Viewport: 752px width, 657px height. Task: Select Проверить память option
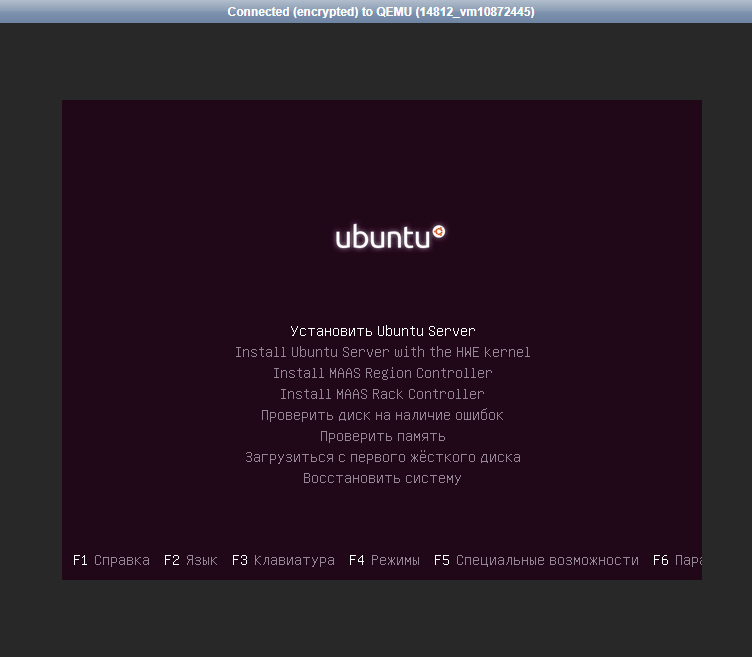click(x=382, y=436)
